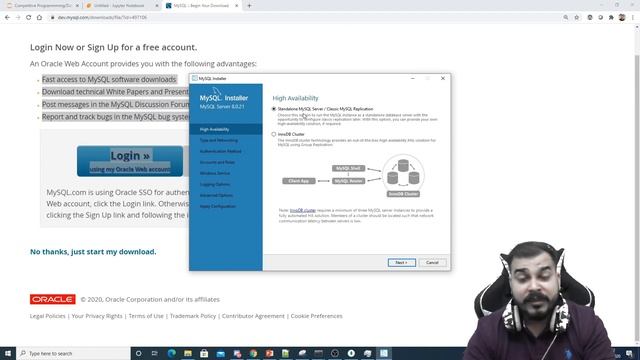Image resolution: width=640 pixels, height=360 pixels.
Task: Click Cancel button in MySQL Installer
Action: tap(432, 262)
